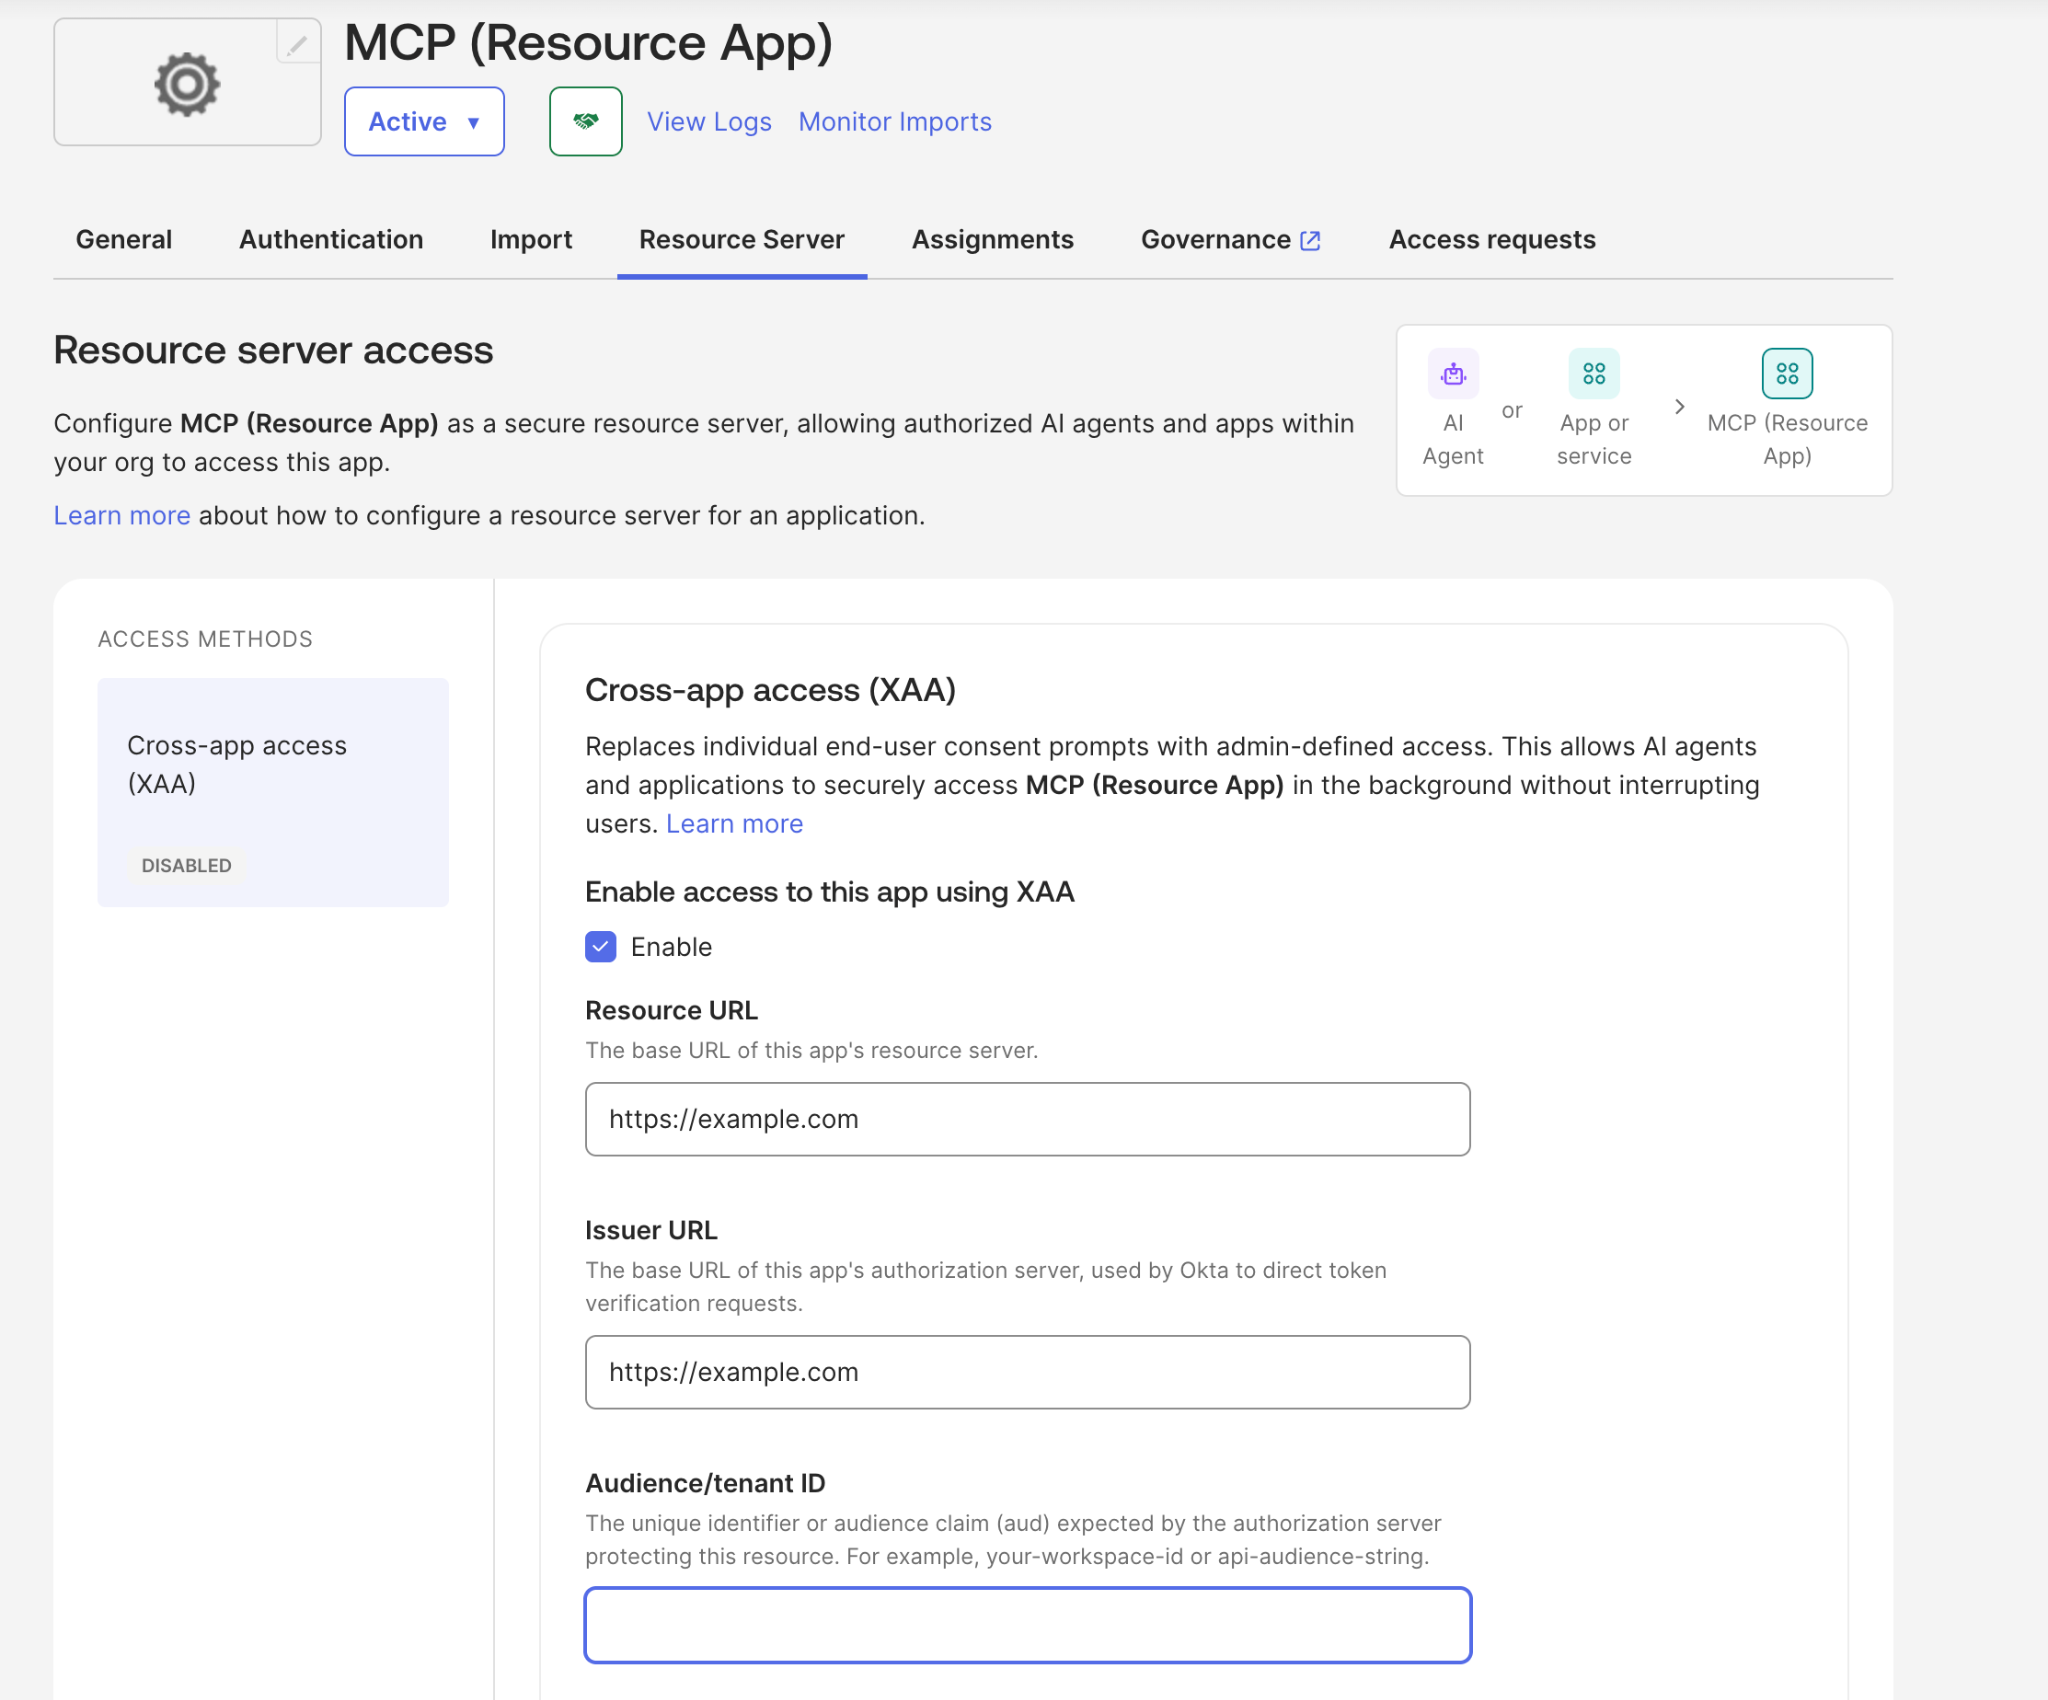Open the Governance tab
Viewport: 2048px width, 1700px height.
pos(1231,240)
